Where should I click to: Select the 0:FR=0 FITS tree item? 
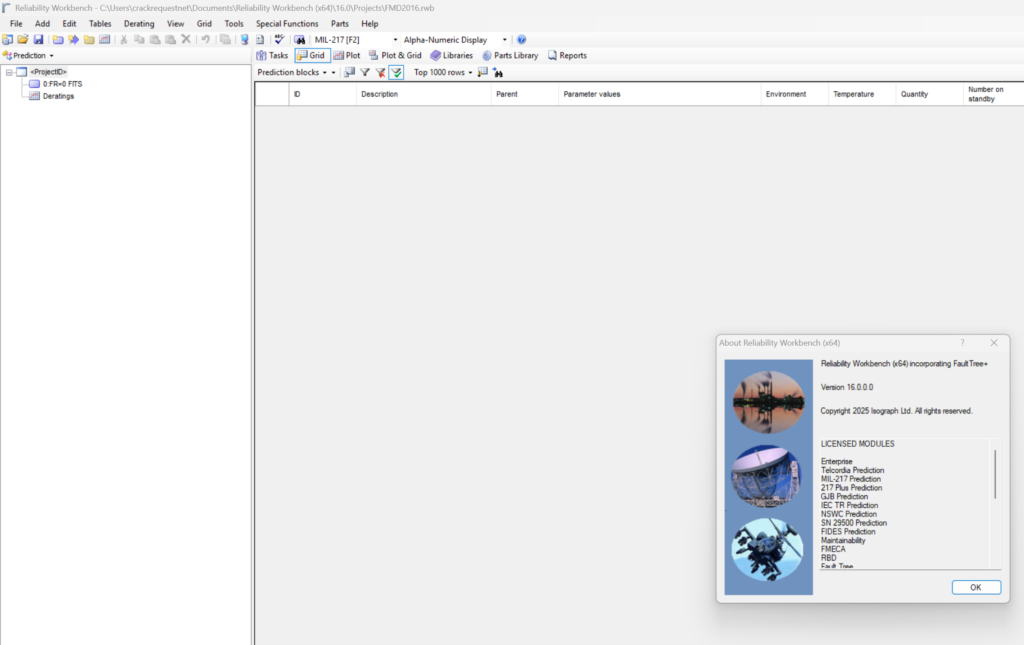coord(63,84)
